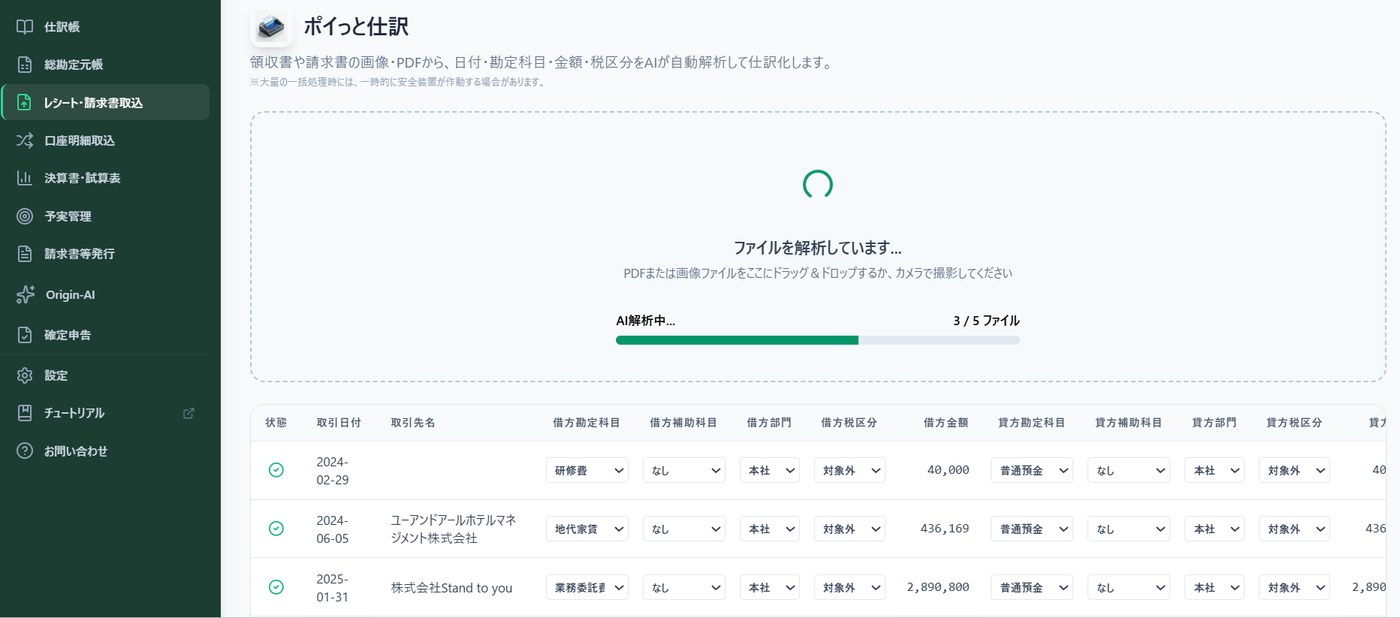Click the spinning loader icon in upload area
This screenshot has height=618, width=1400.
pyautogui.click(x=818, y=184)
